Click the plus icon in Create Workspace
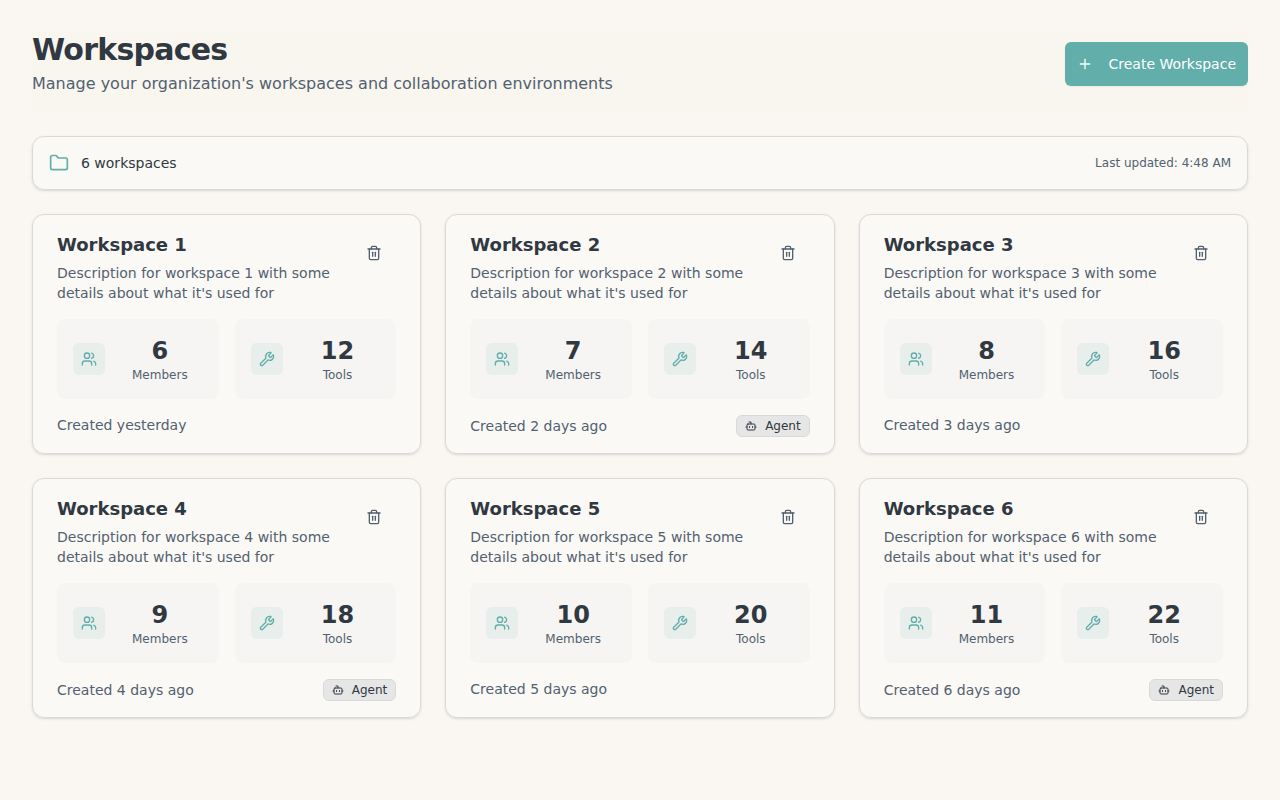The height and width of the screenshot is (800, 1280). coord(1085,64)
